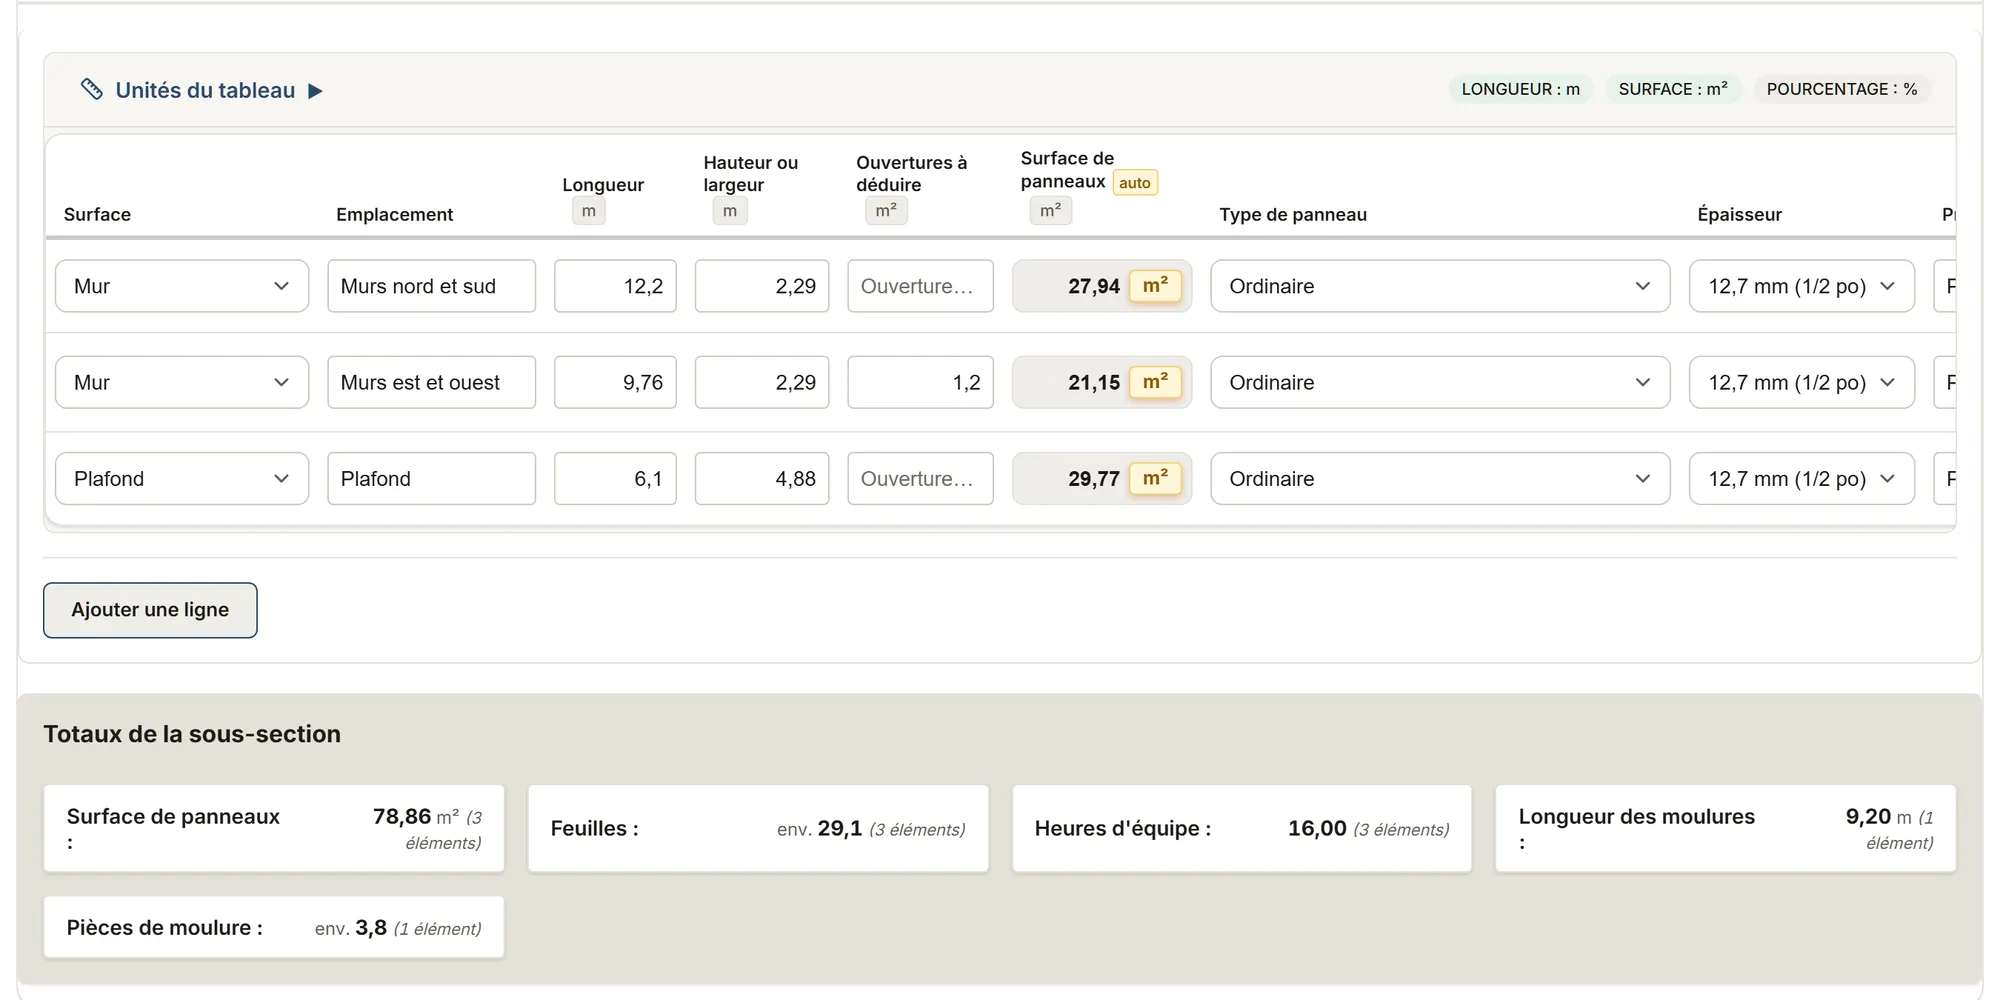This screenshot has height=1000, width=2000.
Task: Click the Surface de panneaux total of 78,86 m²
Action: [x=274, y=829]
